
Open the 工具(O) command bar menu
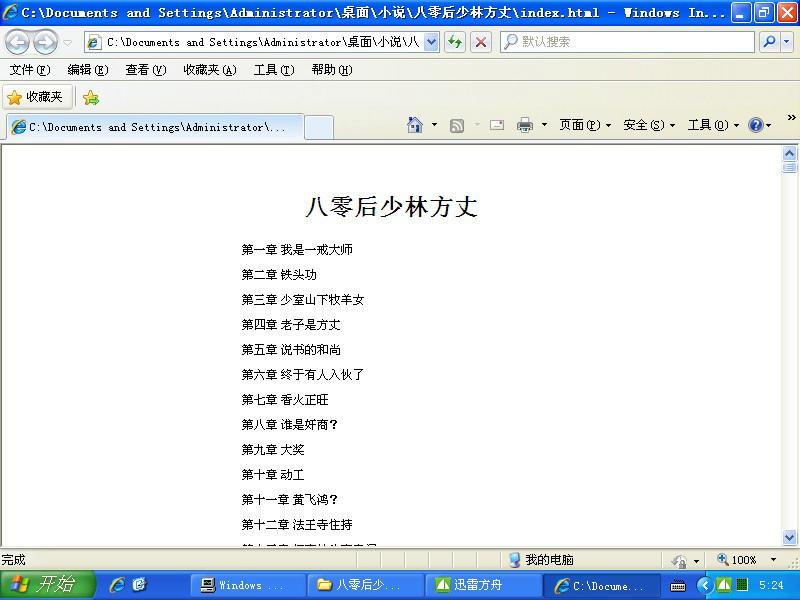click(x=713, y=125)
